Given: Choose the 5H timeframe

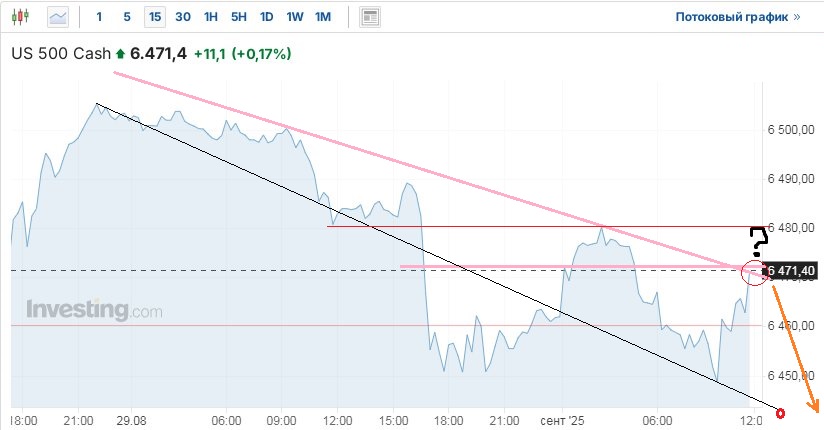Looking at the screenshot, I should (x=238, y=17).
